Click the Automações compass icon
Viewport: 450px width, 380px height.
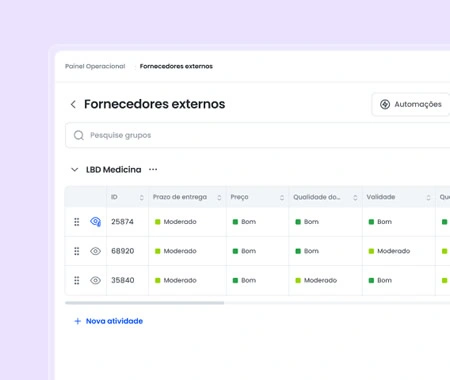[x=385, y=104]
